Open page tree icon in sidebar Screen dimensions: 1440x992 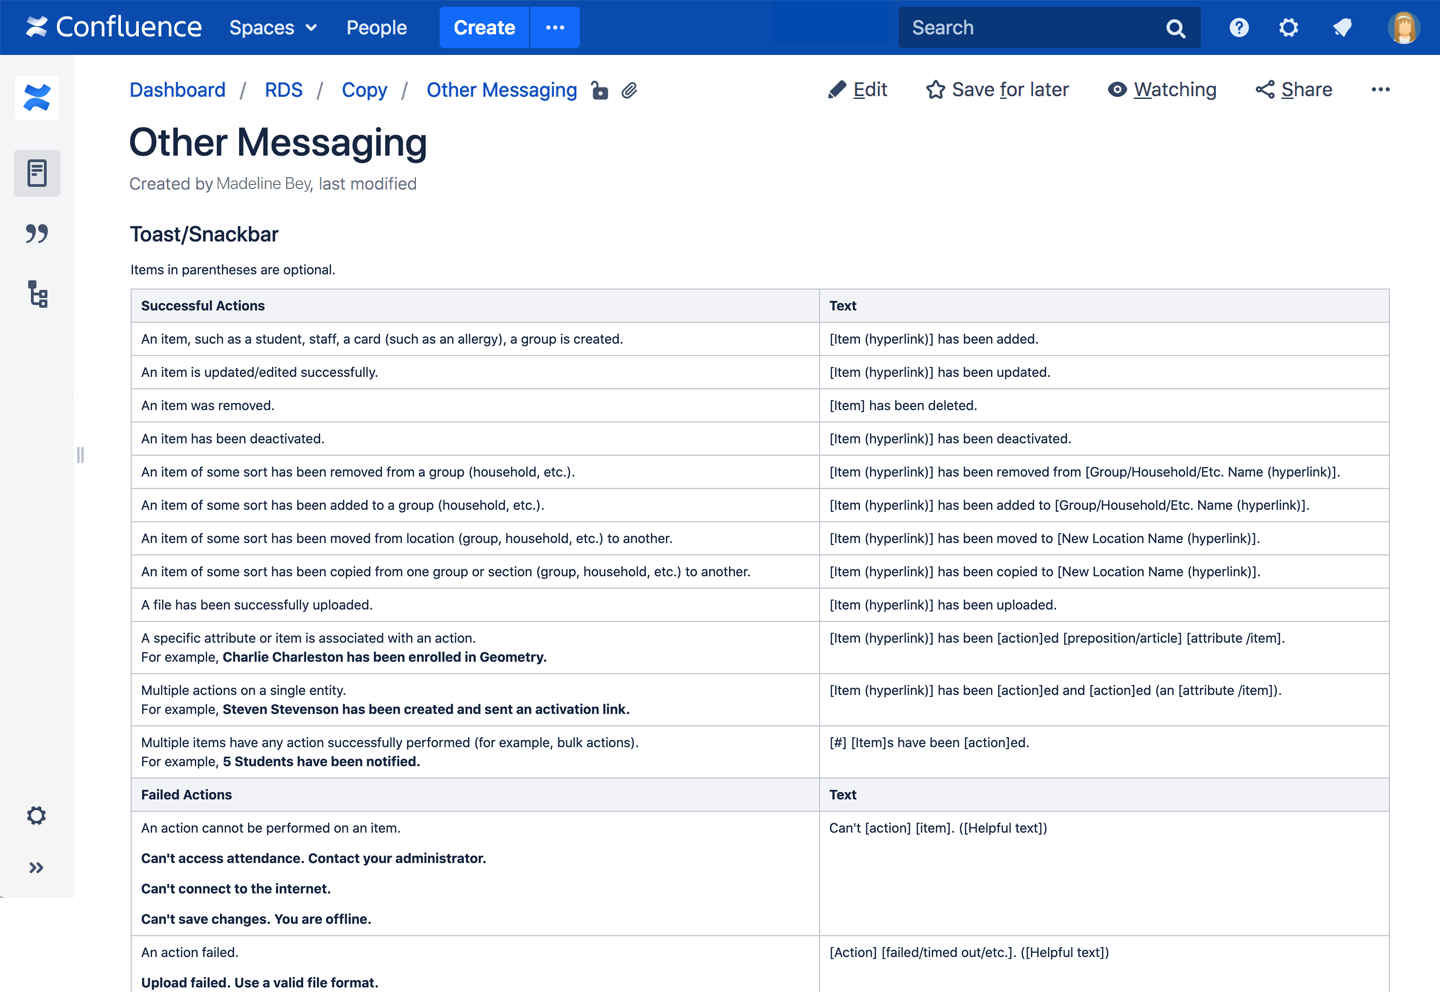point(37,294)
